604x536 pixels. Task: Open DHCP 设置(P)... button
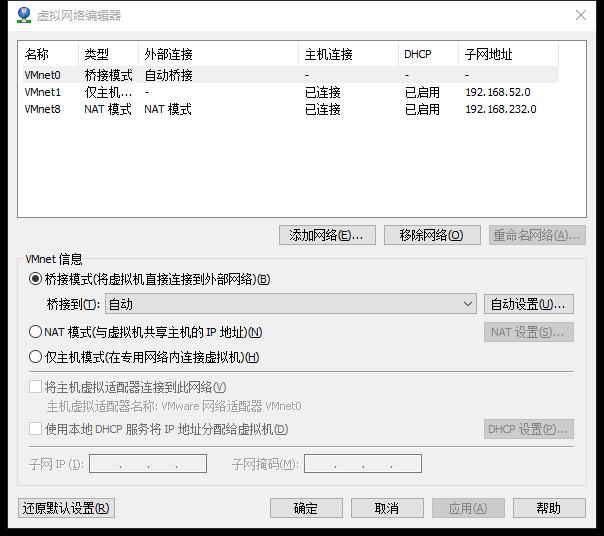tap(528, 429)
